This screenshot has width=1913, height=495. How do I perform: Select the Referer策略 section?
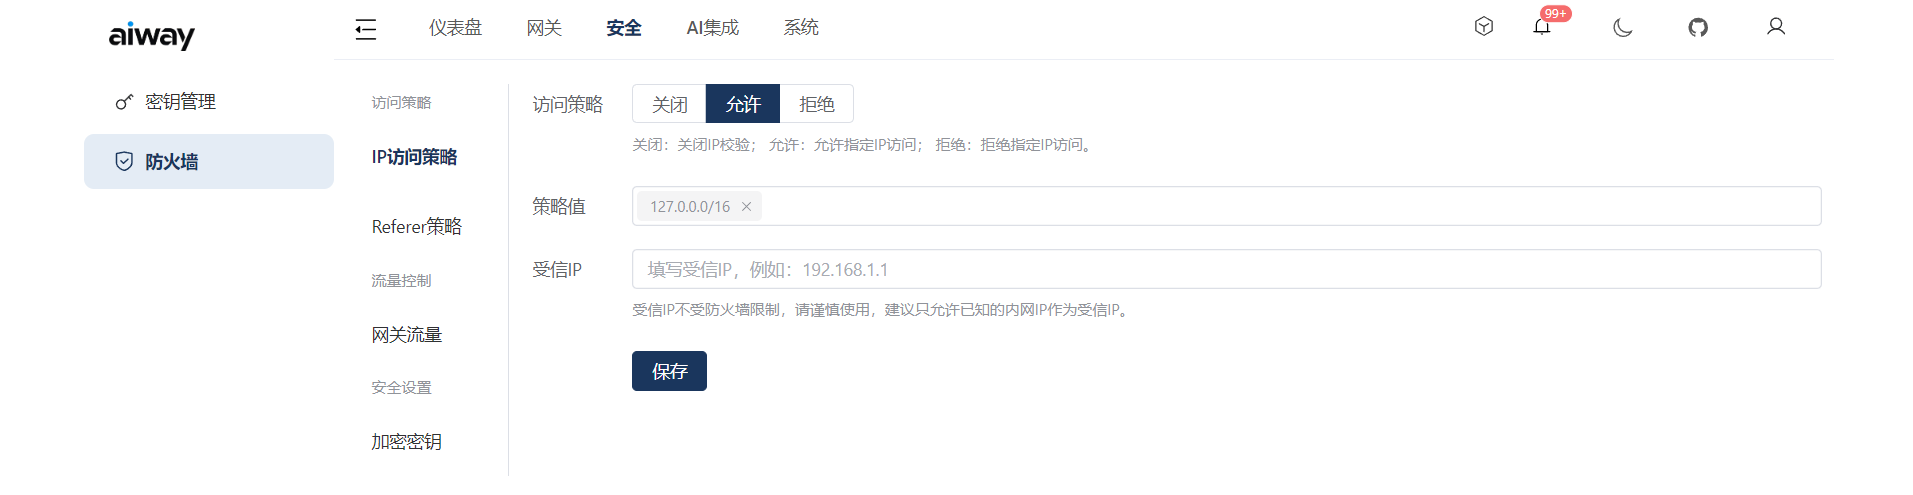pyautogui.click(x=417, y=227)
